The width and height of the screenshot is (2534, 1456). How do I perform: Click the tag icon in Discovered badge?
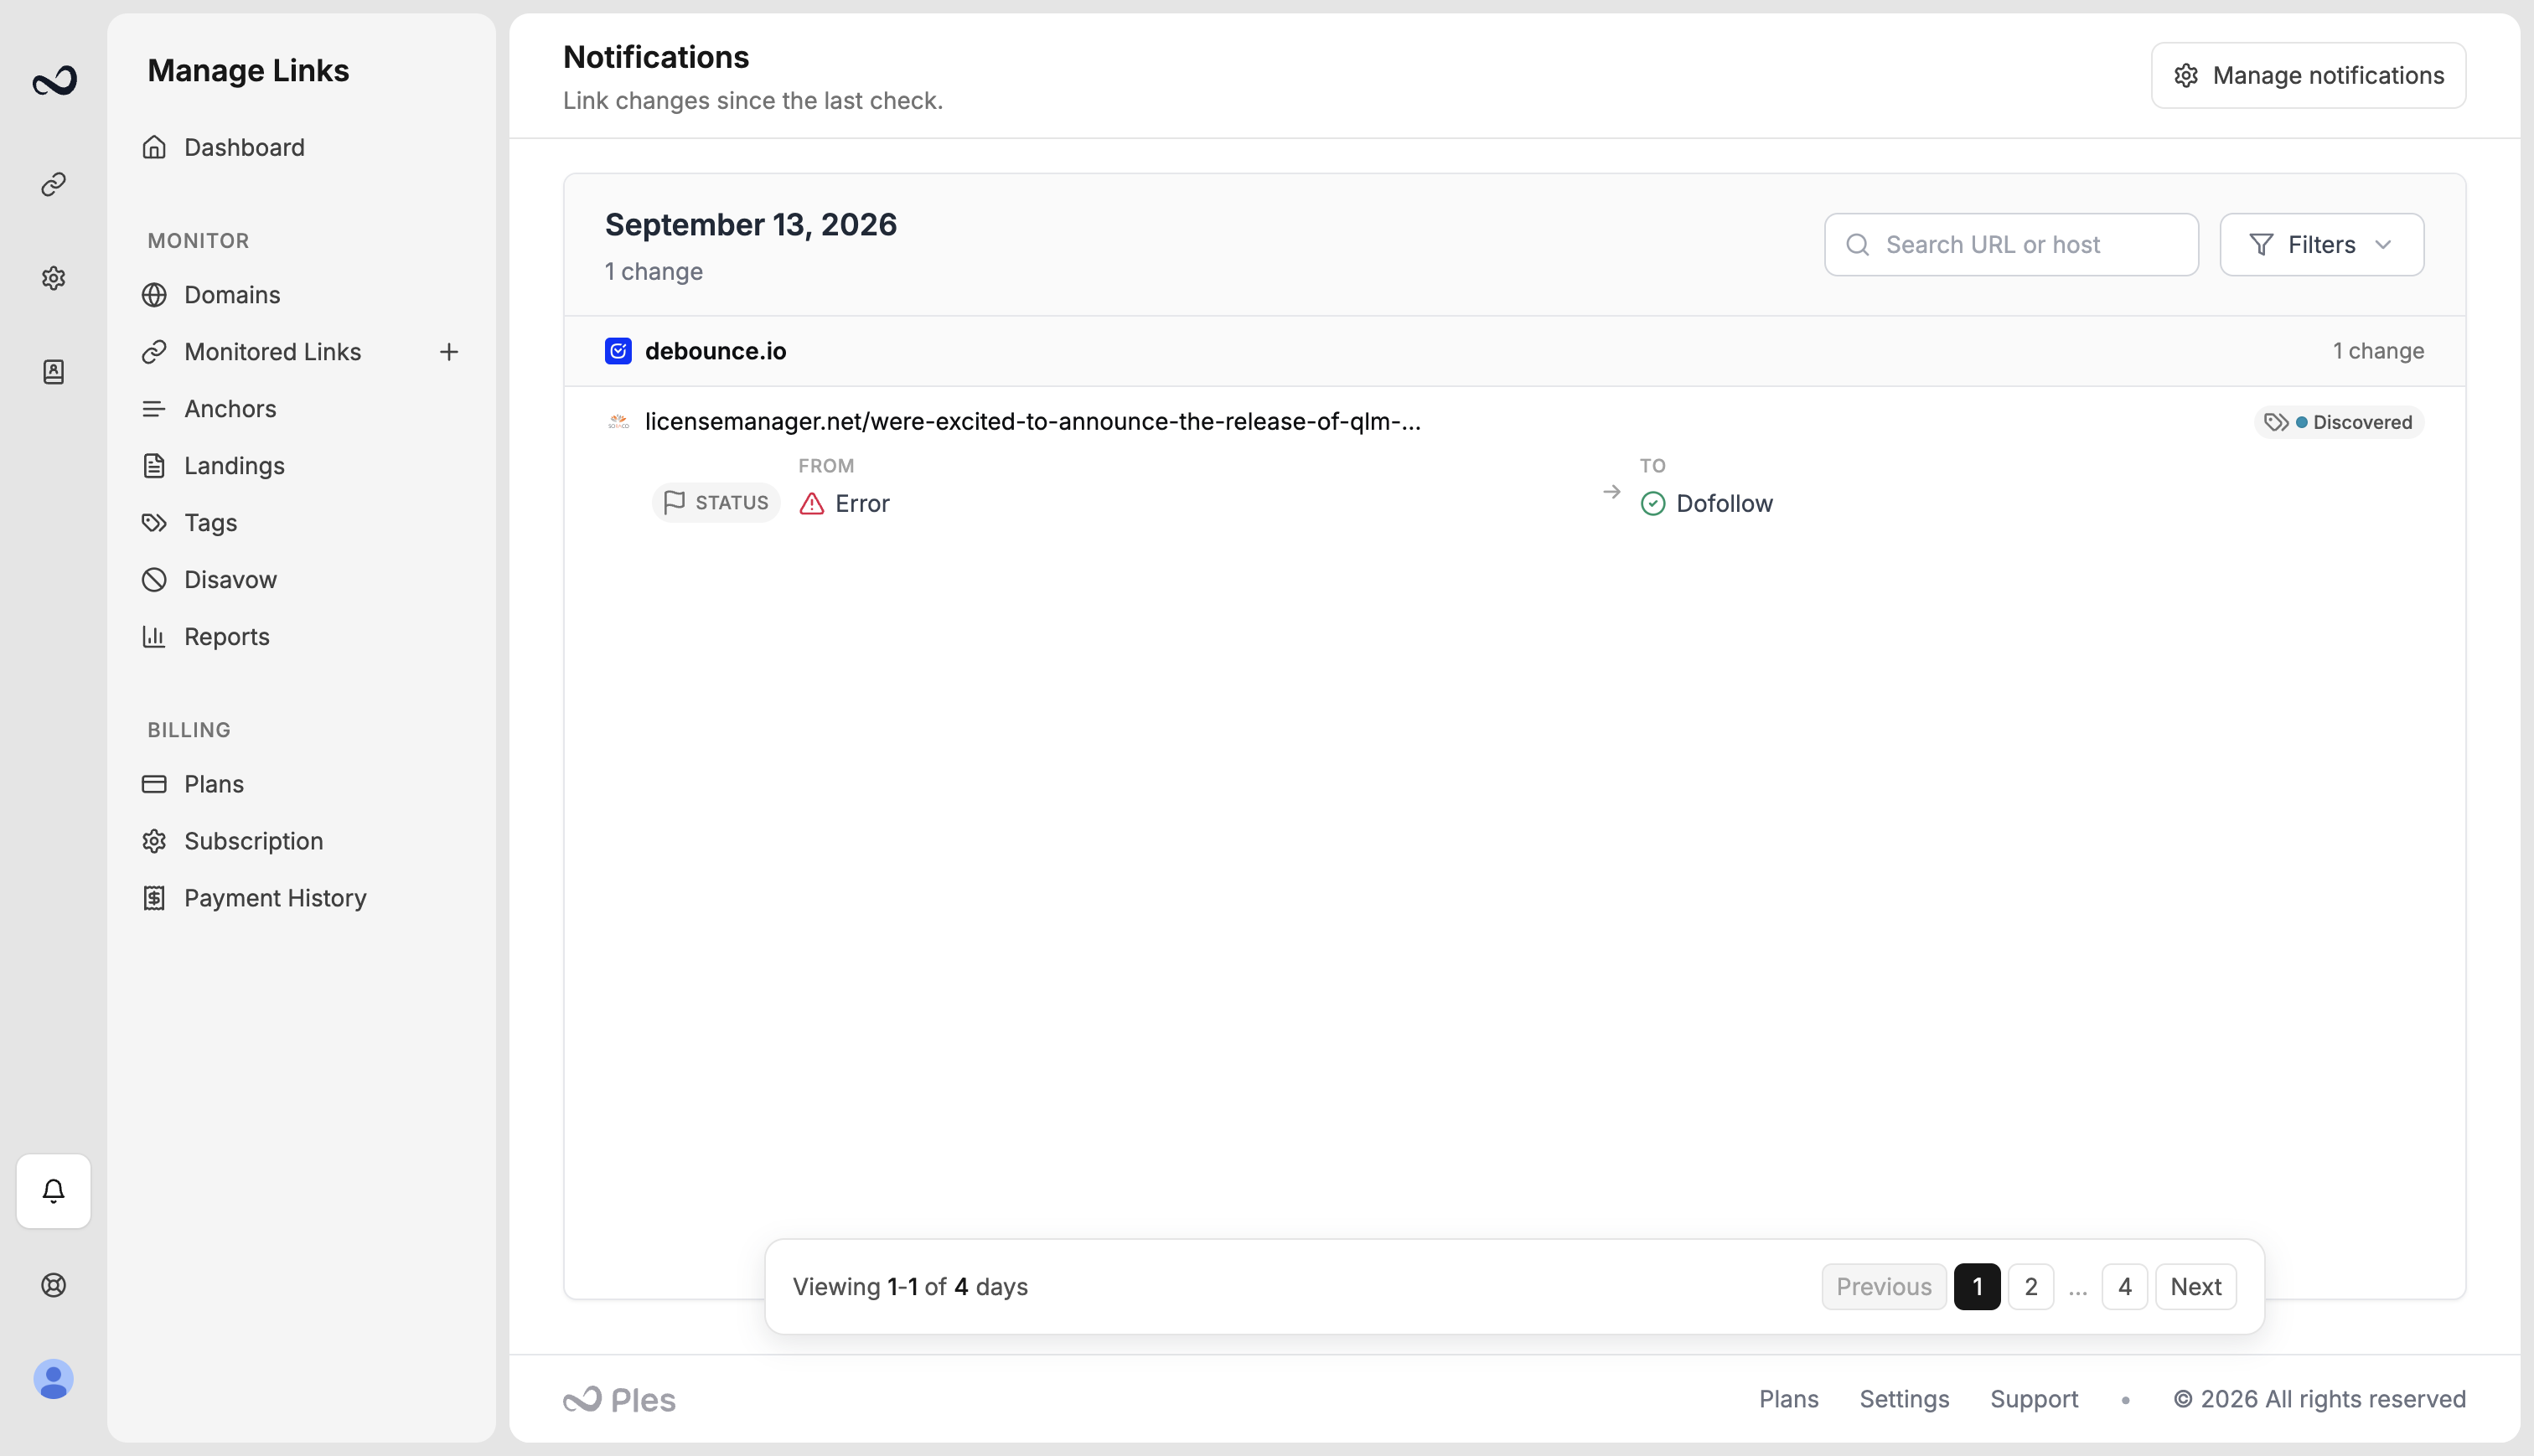2276,422
